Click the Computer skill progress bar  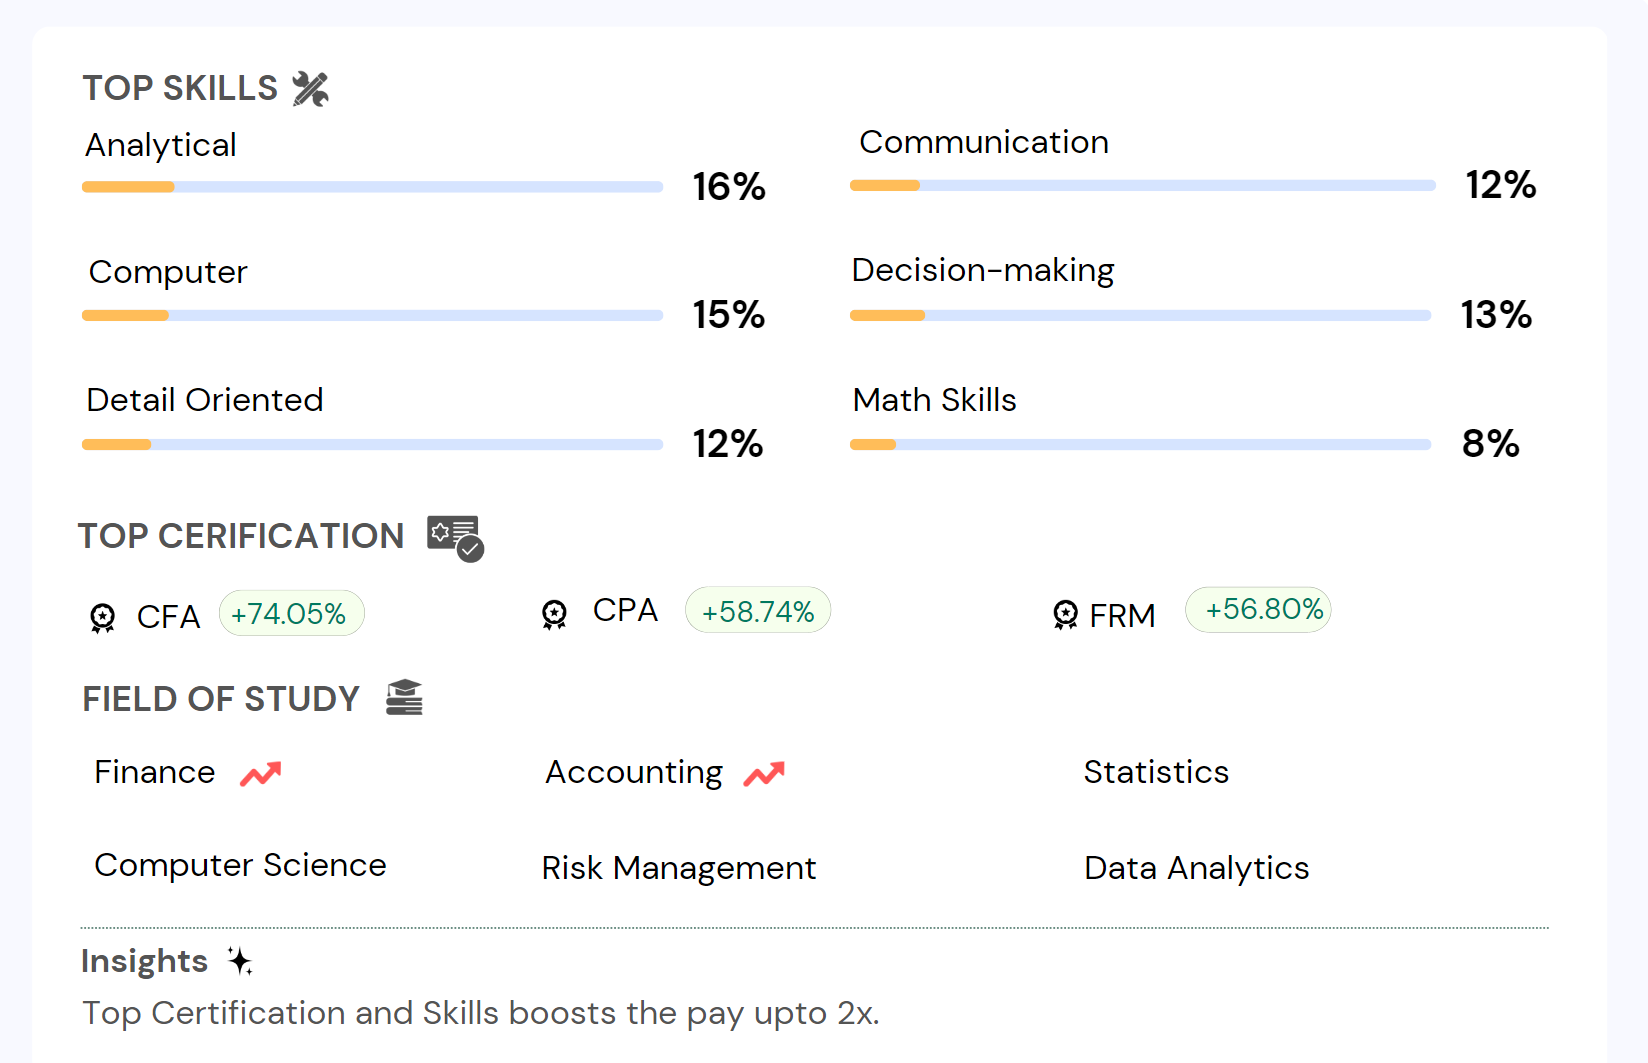[x=372, y=316]
